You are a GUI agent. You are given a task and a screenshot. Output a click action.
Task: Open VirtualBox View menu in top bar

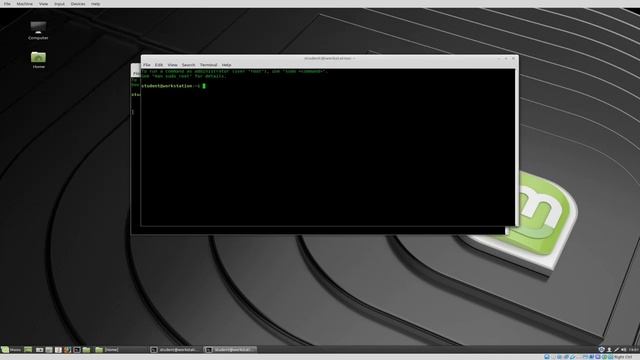[x=43, y=4]
